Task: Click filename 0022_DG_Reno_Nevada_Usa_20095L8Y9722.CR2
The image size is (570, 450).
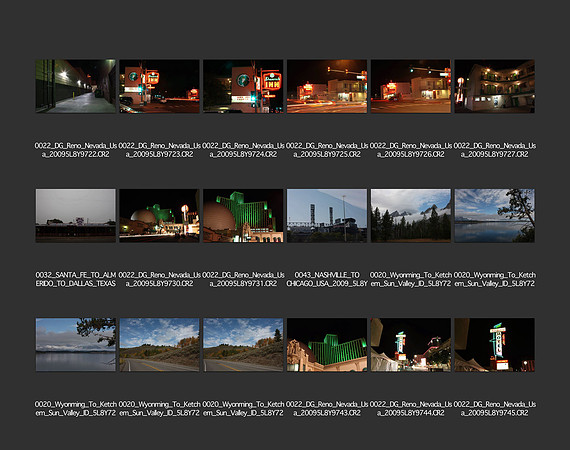Action: pos(76,150)
